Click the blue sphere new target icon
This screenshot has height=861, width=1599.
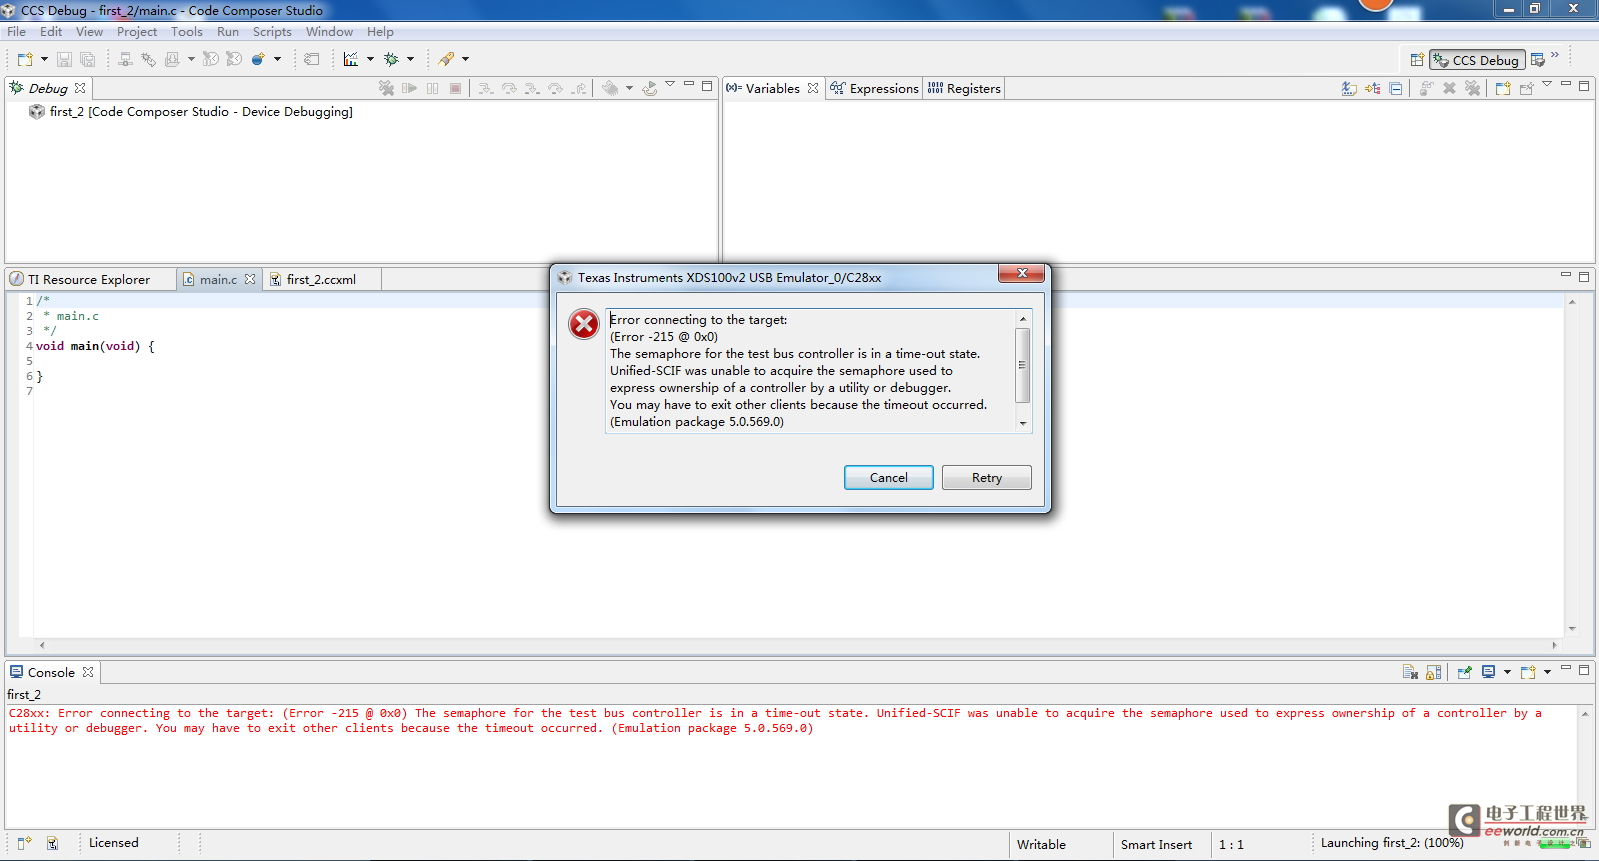[x=258, y=60]
